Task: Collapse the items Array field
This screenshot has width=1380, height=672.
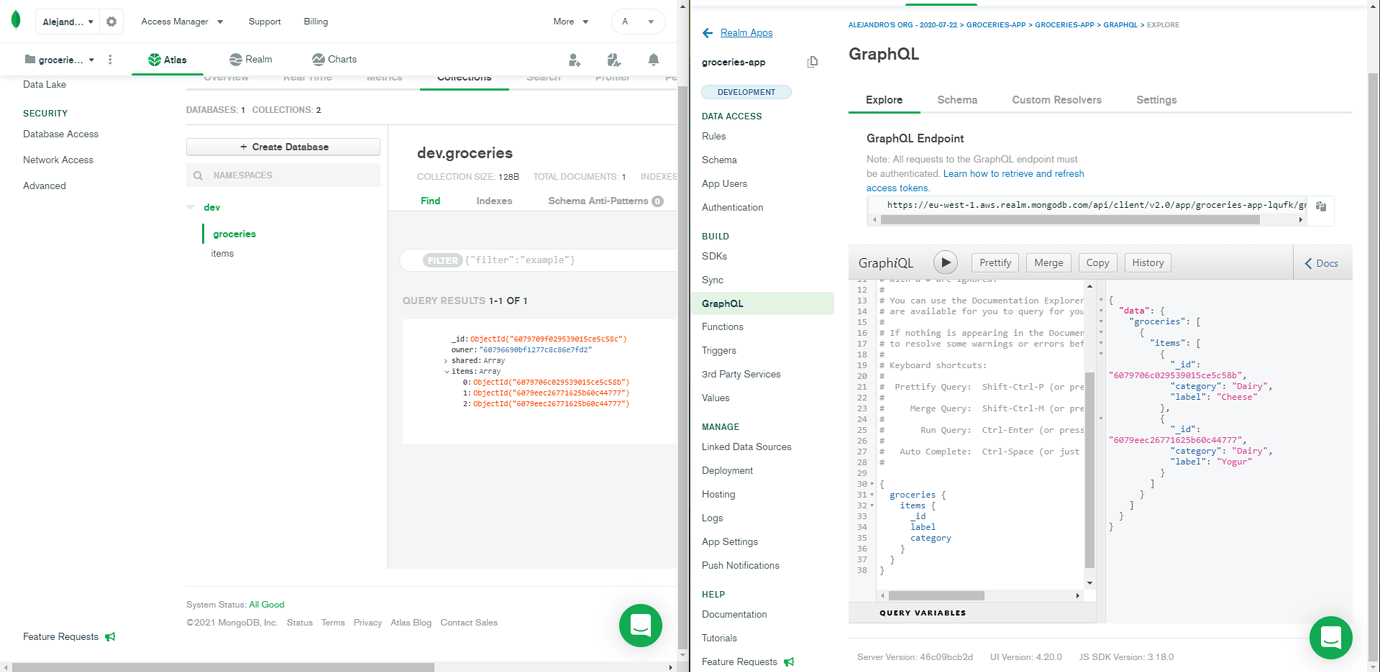Action: click(x=446, y=372)
